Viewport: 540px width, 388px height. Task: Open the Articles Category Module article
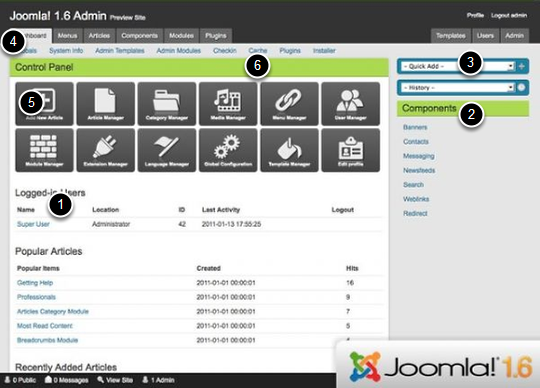pos(53,312)
